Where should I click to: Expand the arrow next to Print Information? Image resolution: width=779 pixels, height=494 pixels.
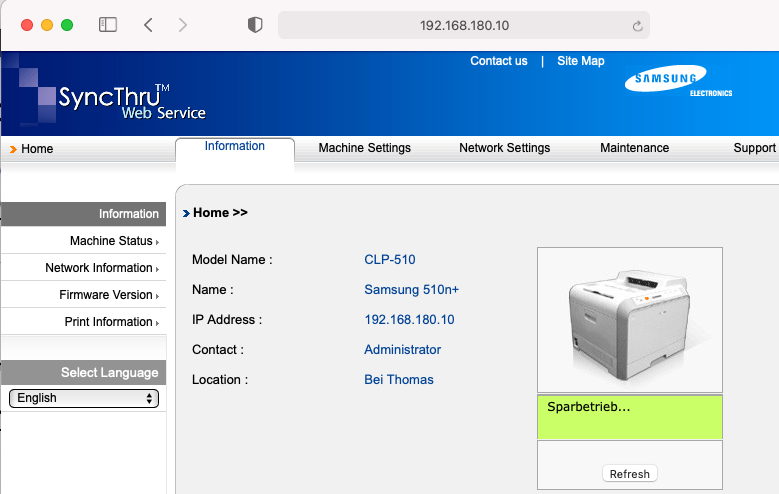pyautogui.click(x=157, y=323)
